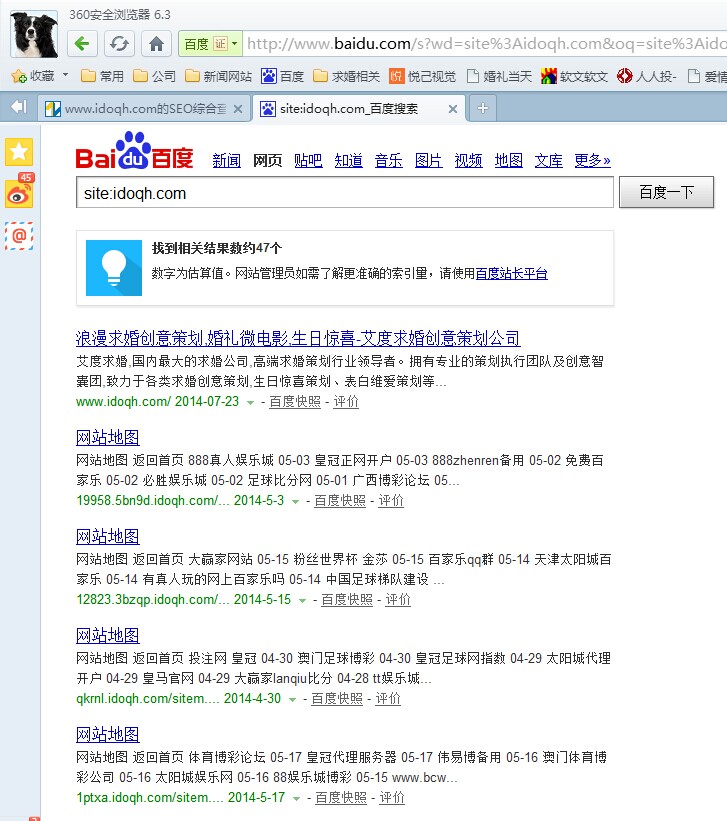
Task: Open the 人人投 bookmark
Action: tap(646, 76)
